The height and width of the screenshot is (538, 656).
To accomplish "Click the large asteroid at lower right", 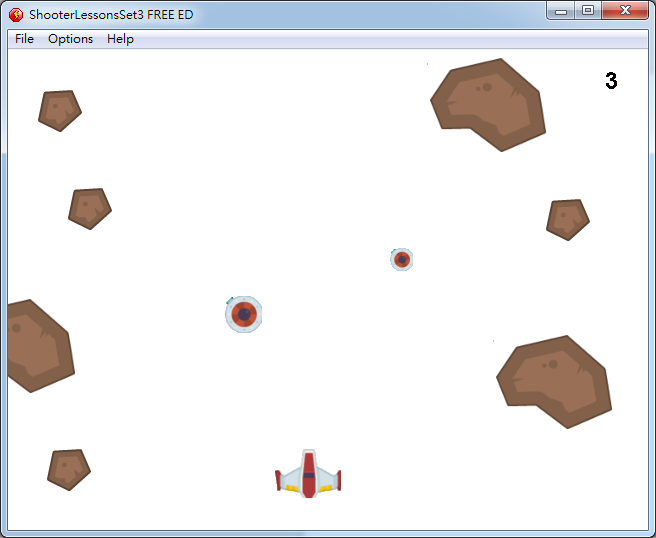I will point(555,381).
